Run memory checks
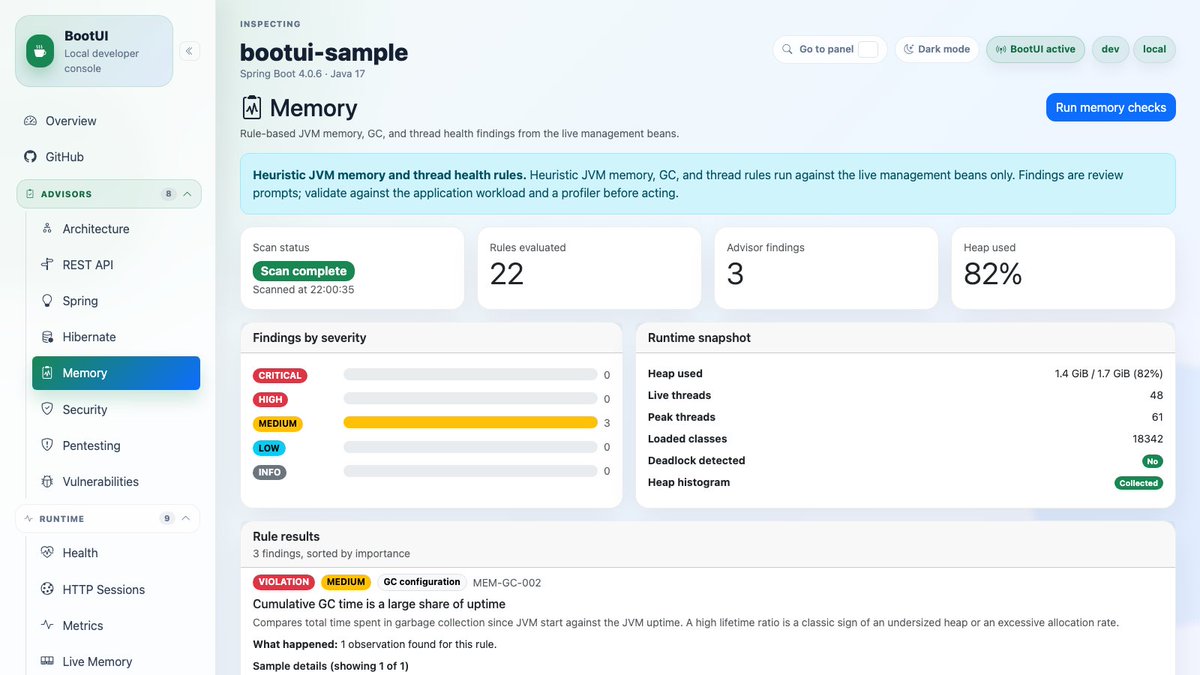 pos(1110,108)
